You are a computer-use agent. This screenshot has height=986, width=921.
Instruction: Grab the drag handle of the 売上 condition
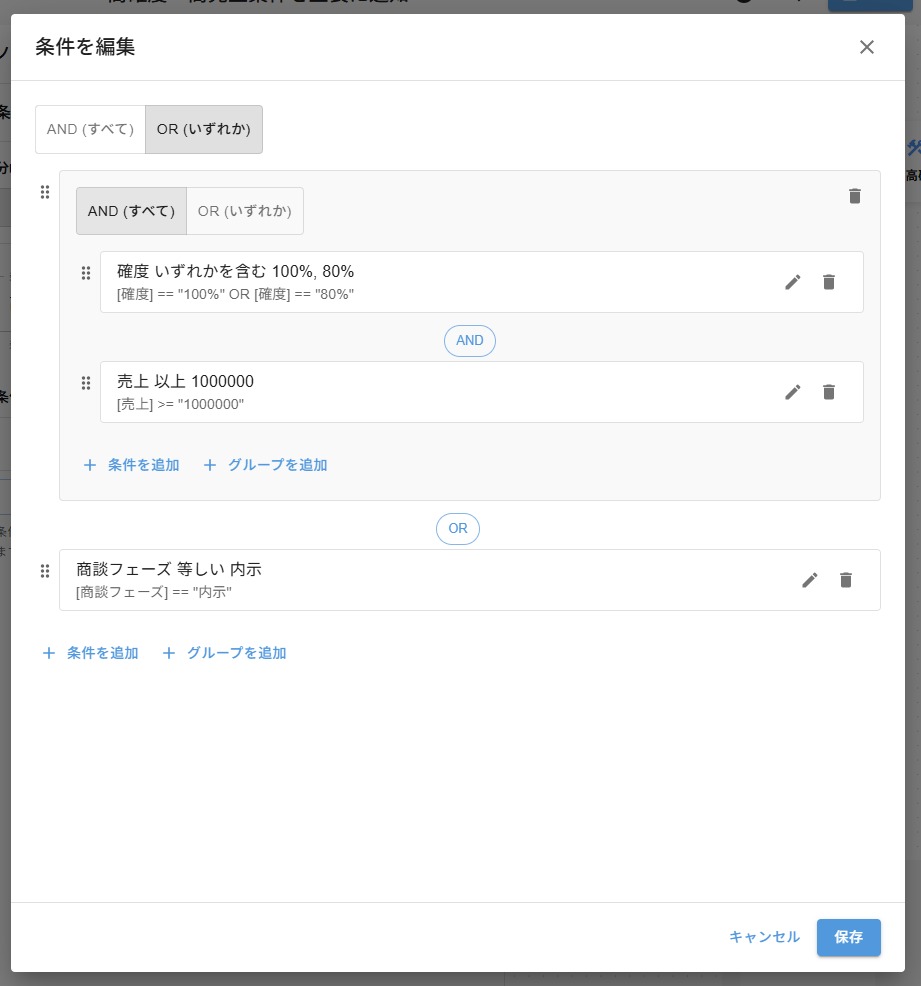[86, 384]
